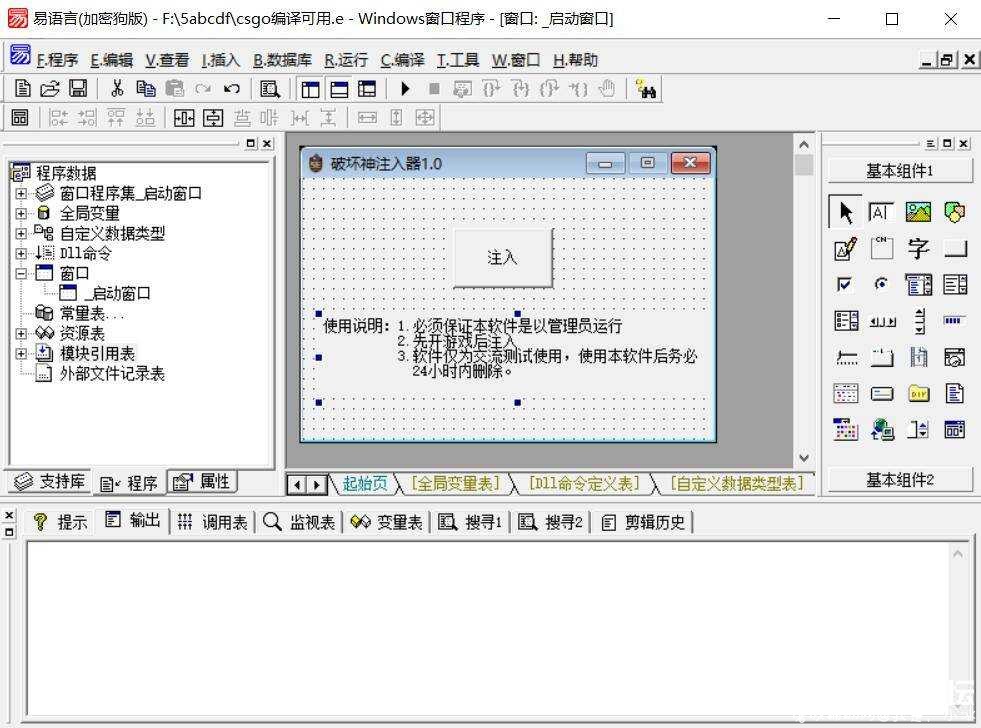Expand the 资源表 tree node
This screenshot has height=728, width=981.
pyautogui.click(x=21, y=334)
